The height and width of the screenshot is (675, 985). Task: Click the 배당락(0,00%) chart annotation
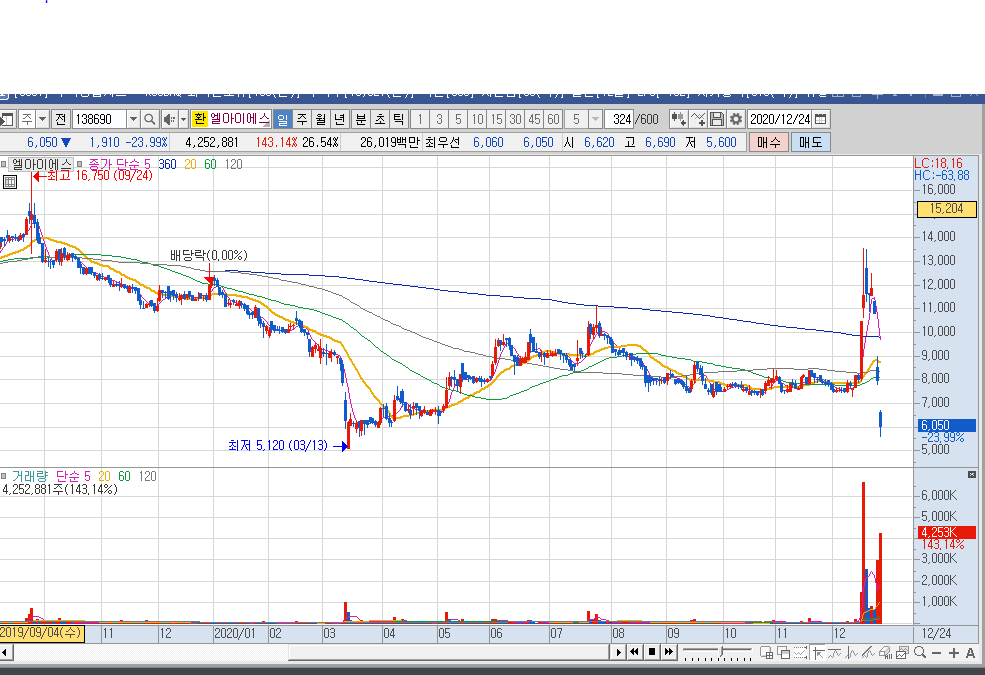pyautogui.click(x=209, y=256)
